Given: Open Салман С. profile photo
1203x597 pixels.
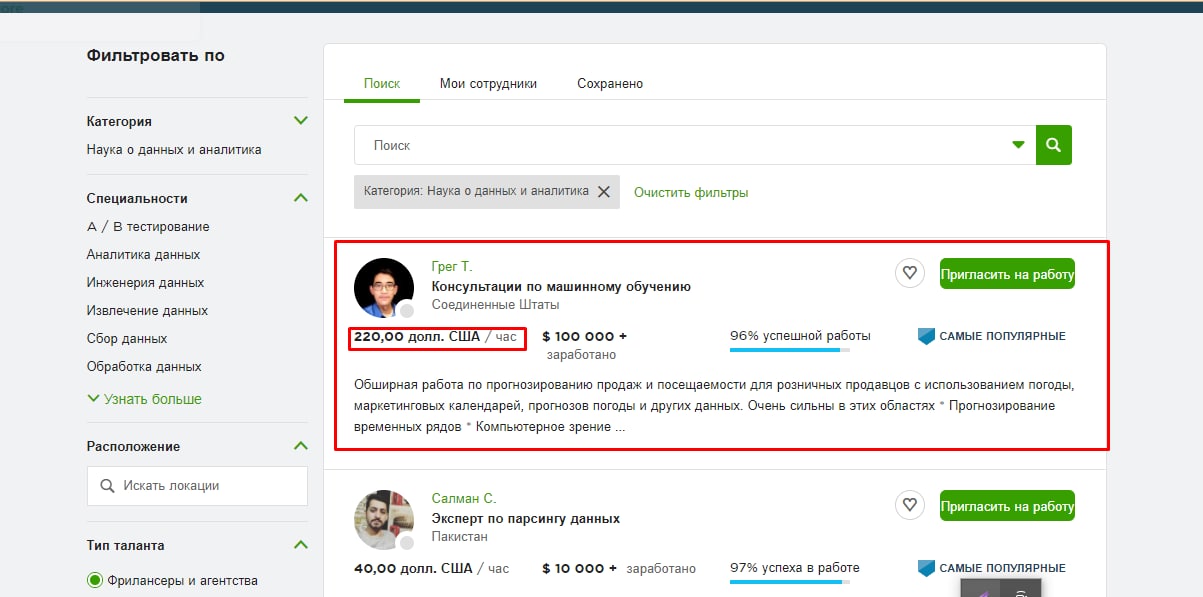Looking at the screenshot, I should [x=384, y=520].
